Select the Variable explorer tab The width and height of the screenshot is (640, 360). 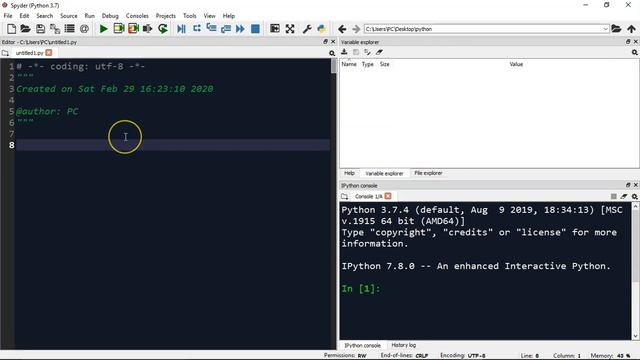(384, 174)
